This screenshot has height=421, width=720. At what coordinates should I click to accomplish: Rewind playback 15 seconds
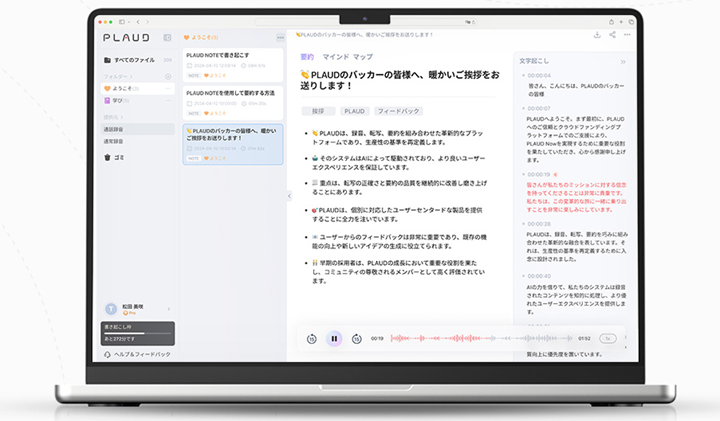coord(311,339)
